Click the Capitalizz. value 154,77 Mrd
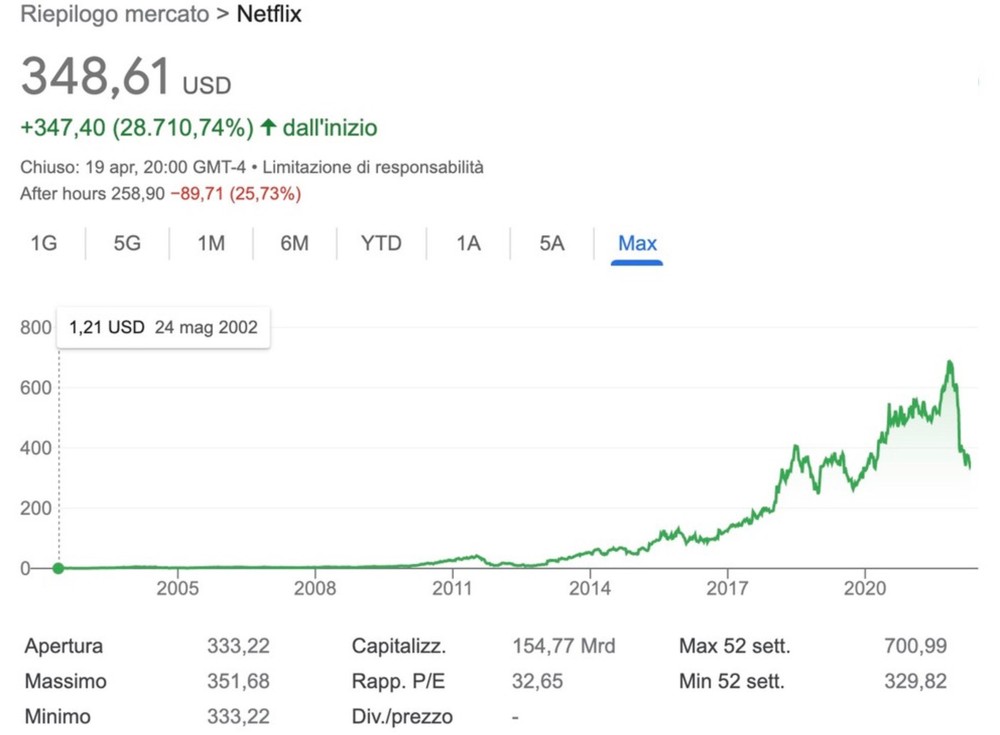 [x=563, y=646]
